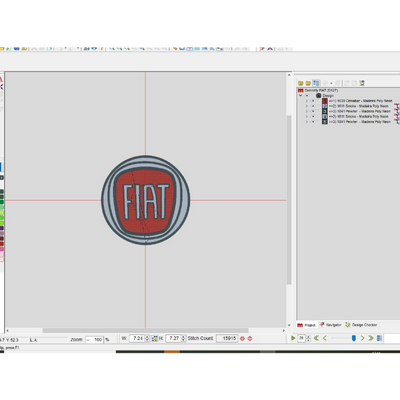The height and width of the screenshot is (400, 400).
Task: Expand the Cinnabar thread row numbered 1
Action: [x=307, y=101]
